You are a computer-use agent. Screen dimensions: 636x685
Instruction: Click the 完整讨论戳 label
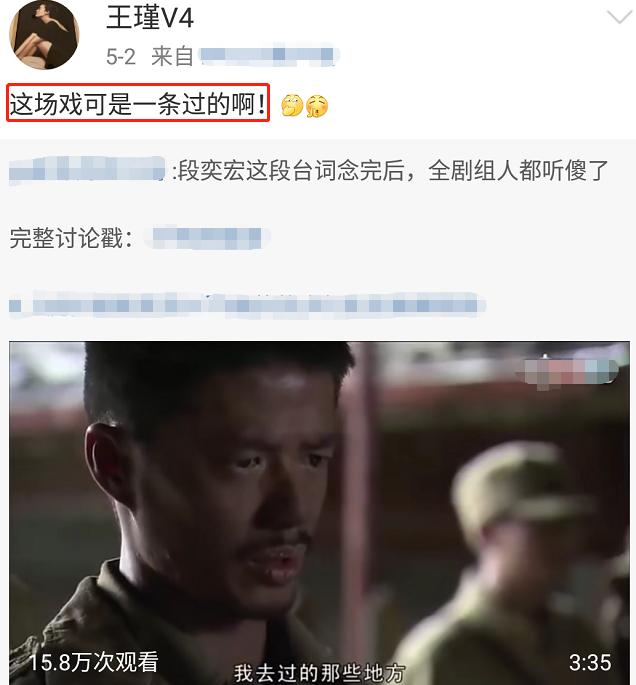(x=71, y=239)
